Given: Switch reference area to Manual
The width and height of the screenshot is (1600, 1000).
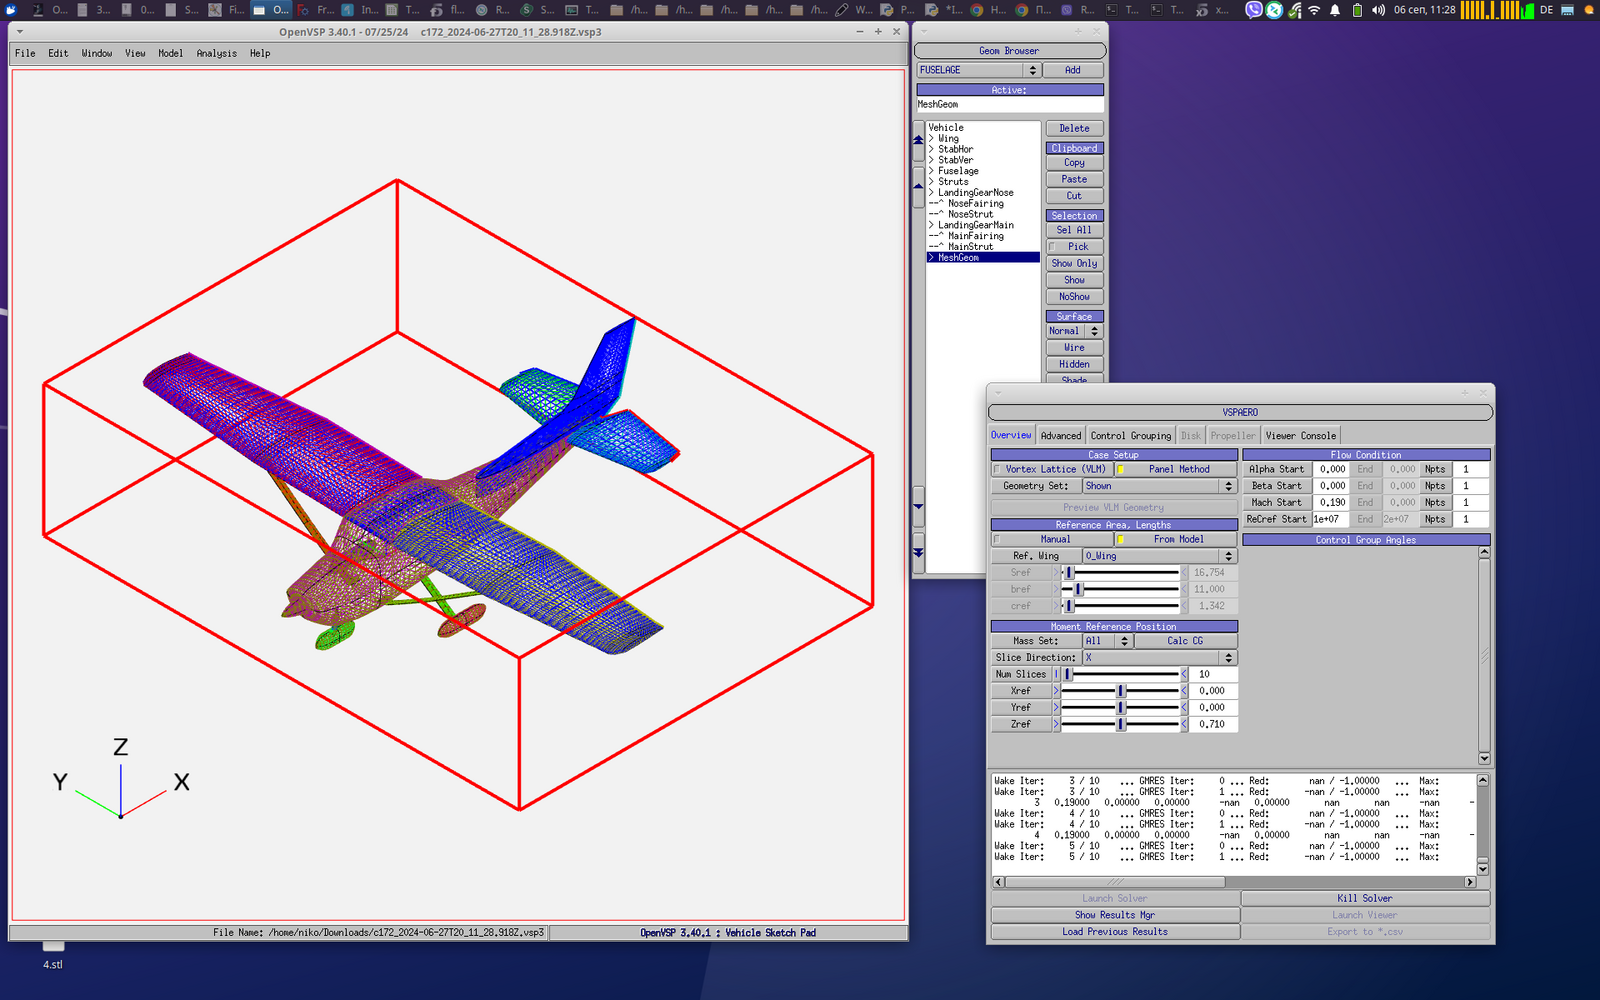Looking at the screenshot, I should point(1052,539).
